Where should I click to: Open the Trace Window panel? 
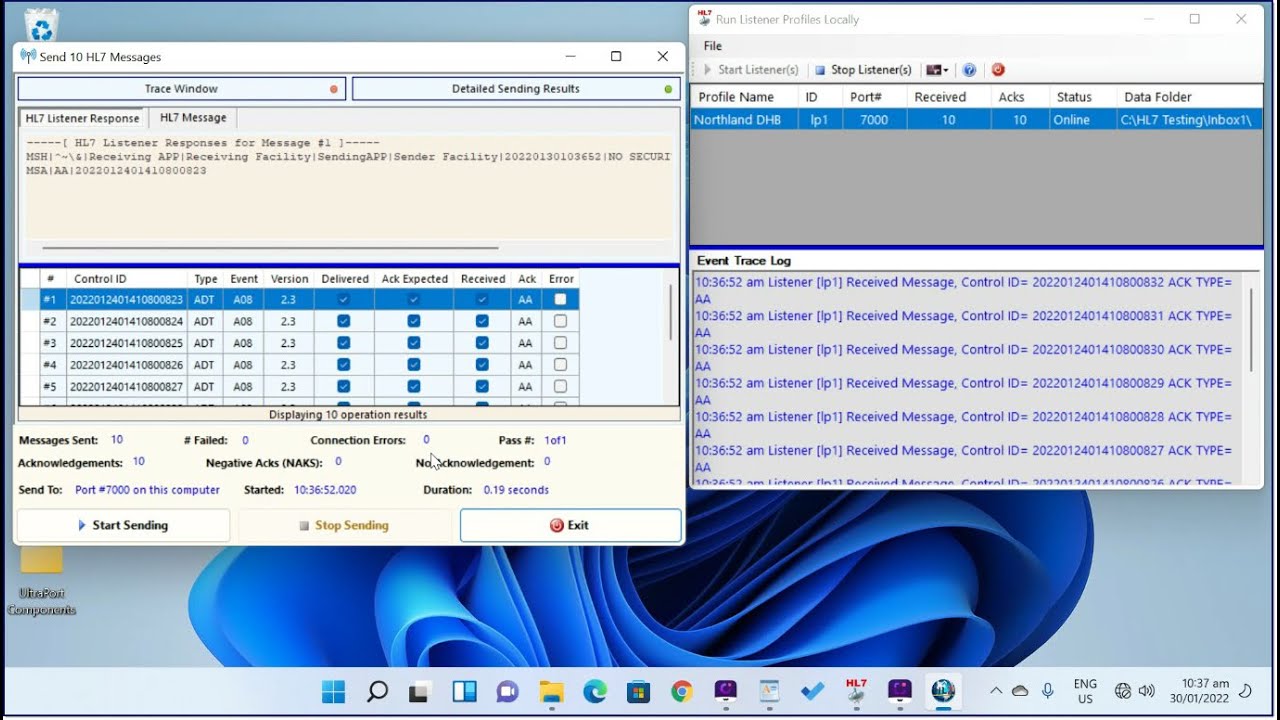[x=182, y=89]
